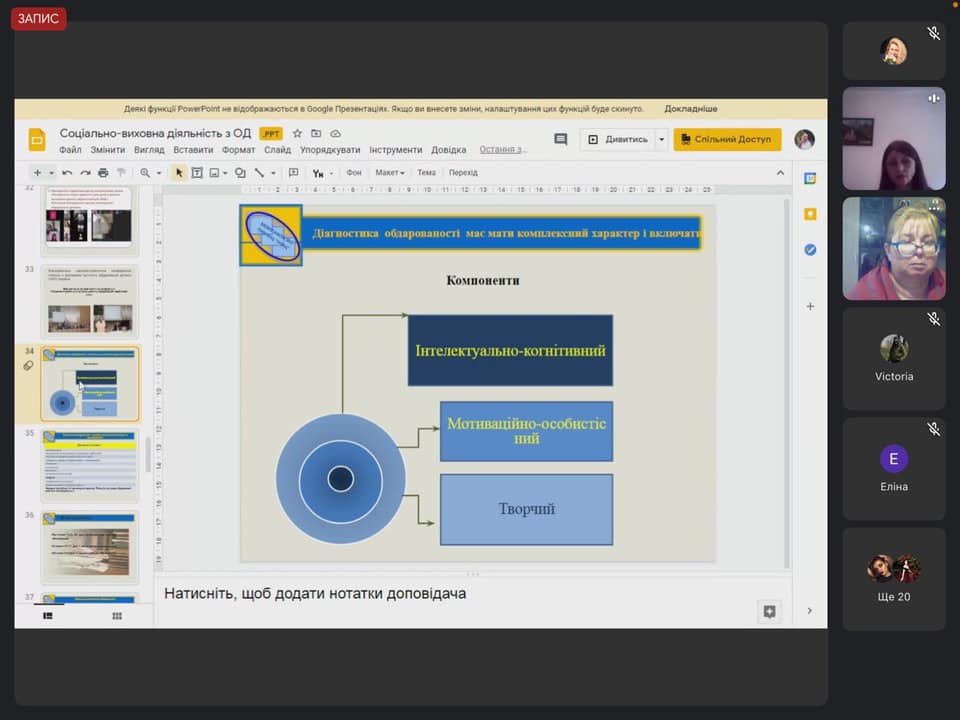Select slide 35 thumbnail in filmstrip
Viewport: 960px width, 720px height.
click(90, 464)
